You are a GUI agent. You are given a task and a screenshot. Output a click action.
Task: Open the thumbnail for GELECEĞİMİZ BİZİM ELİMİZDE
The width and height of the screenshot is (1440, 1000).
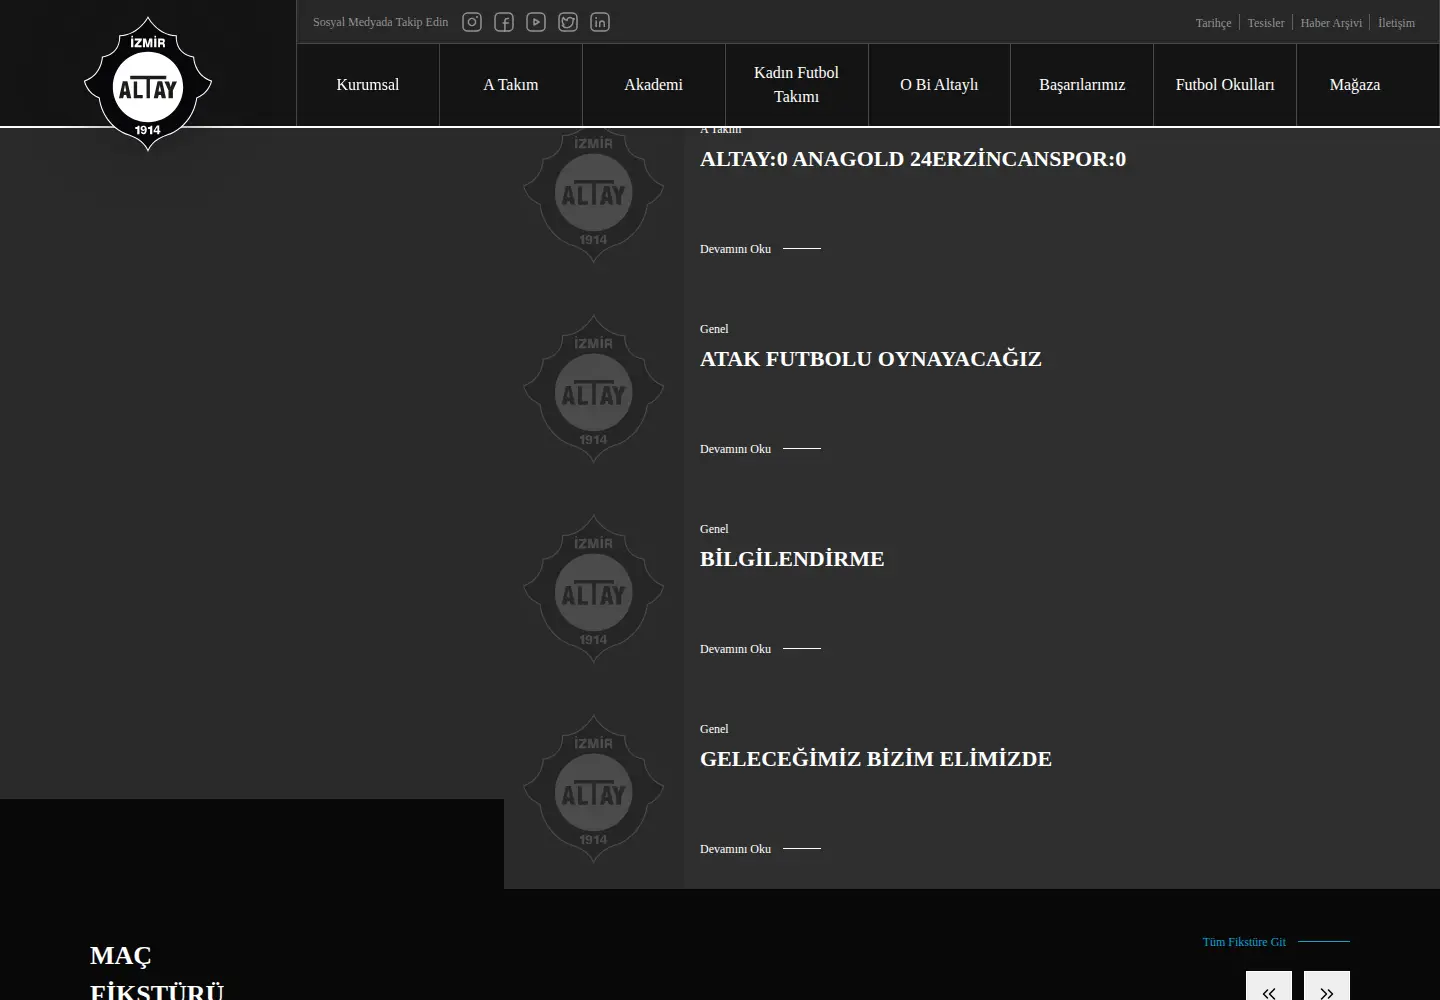(x=594, y=789)
